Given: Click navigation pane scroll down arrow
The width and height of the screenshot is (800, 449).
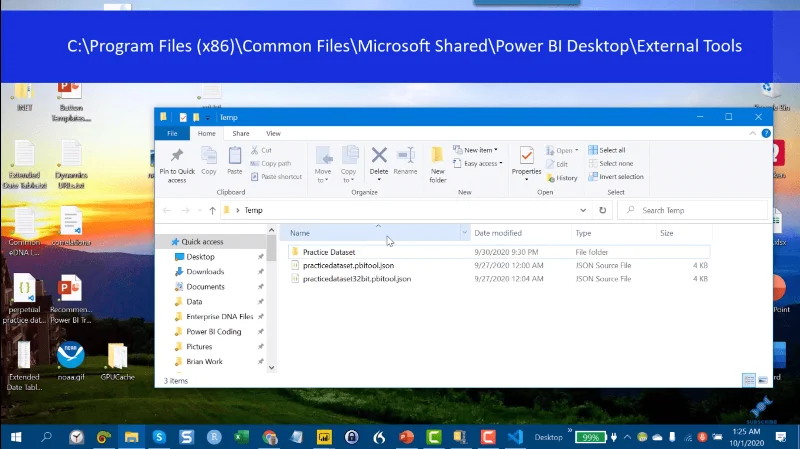Looking at the screenshot, I should coord(271,367).
